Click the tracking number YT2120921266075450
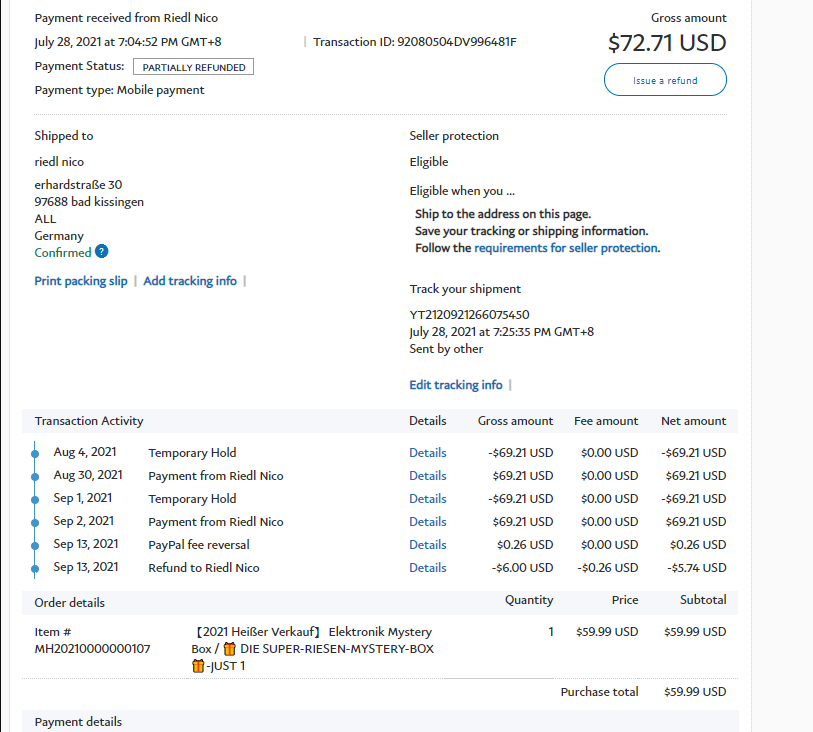This screenshot has height=732, width=813. (469, 315)
